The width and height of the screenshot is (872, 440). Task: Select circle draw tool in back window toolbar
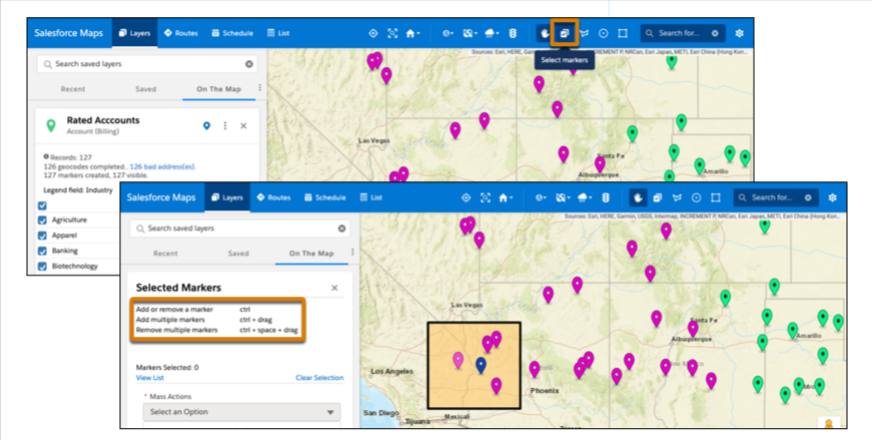(x=603, y=33)
